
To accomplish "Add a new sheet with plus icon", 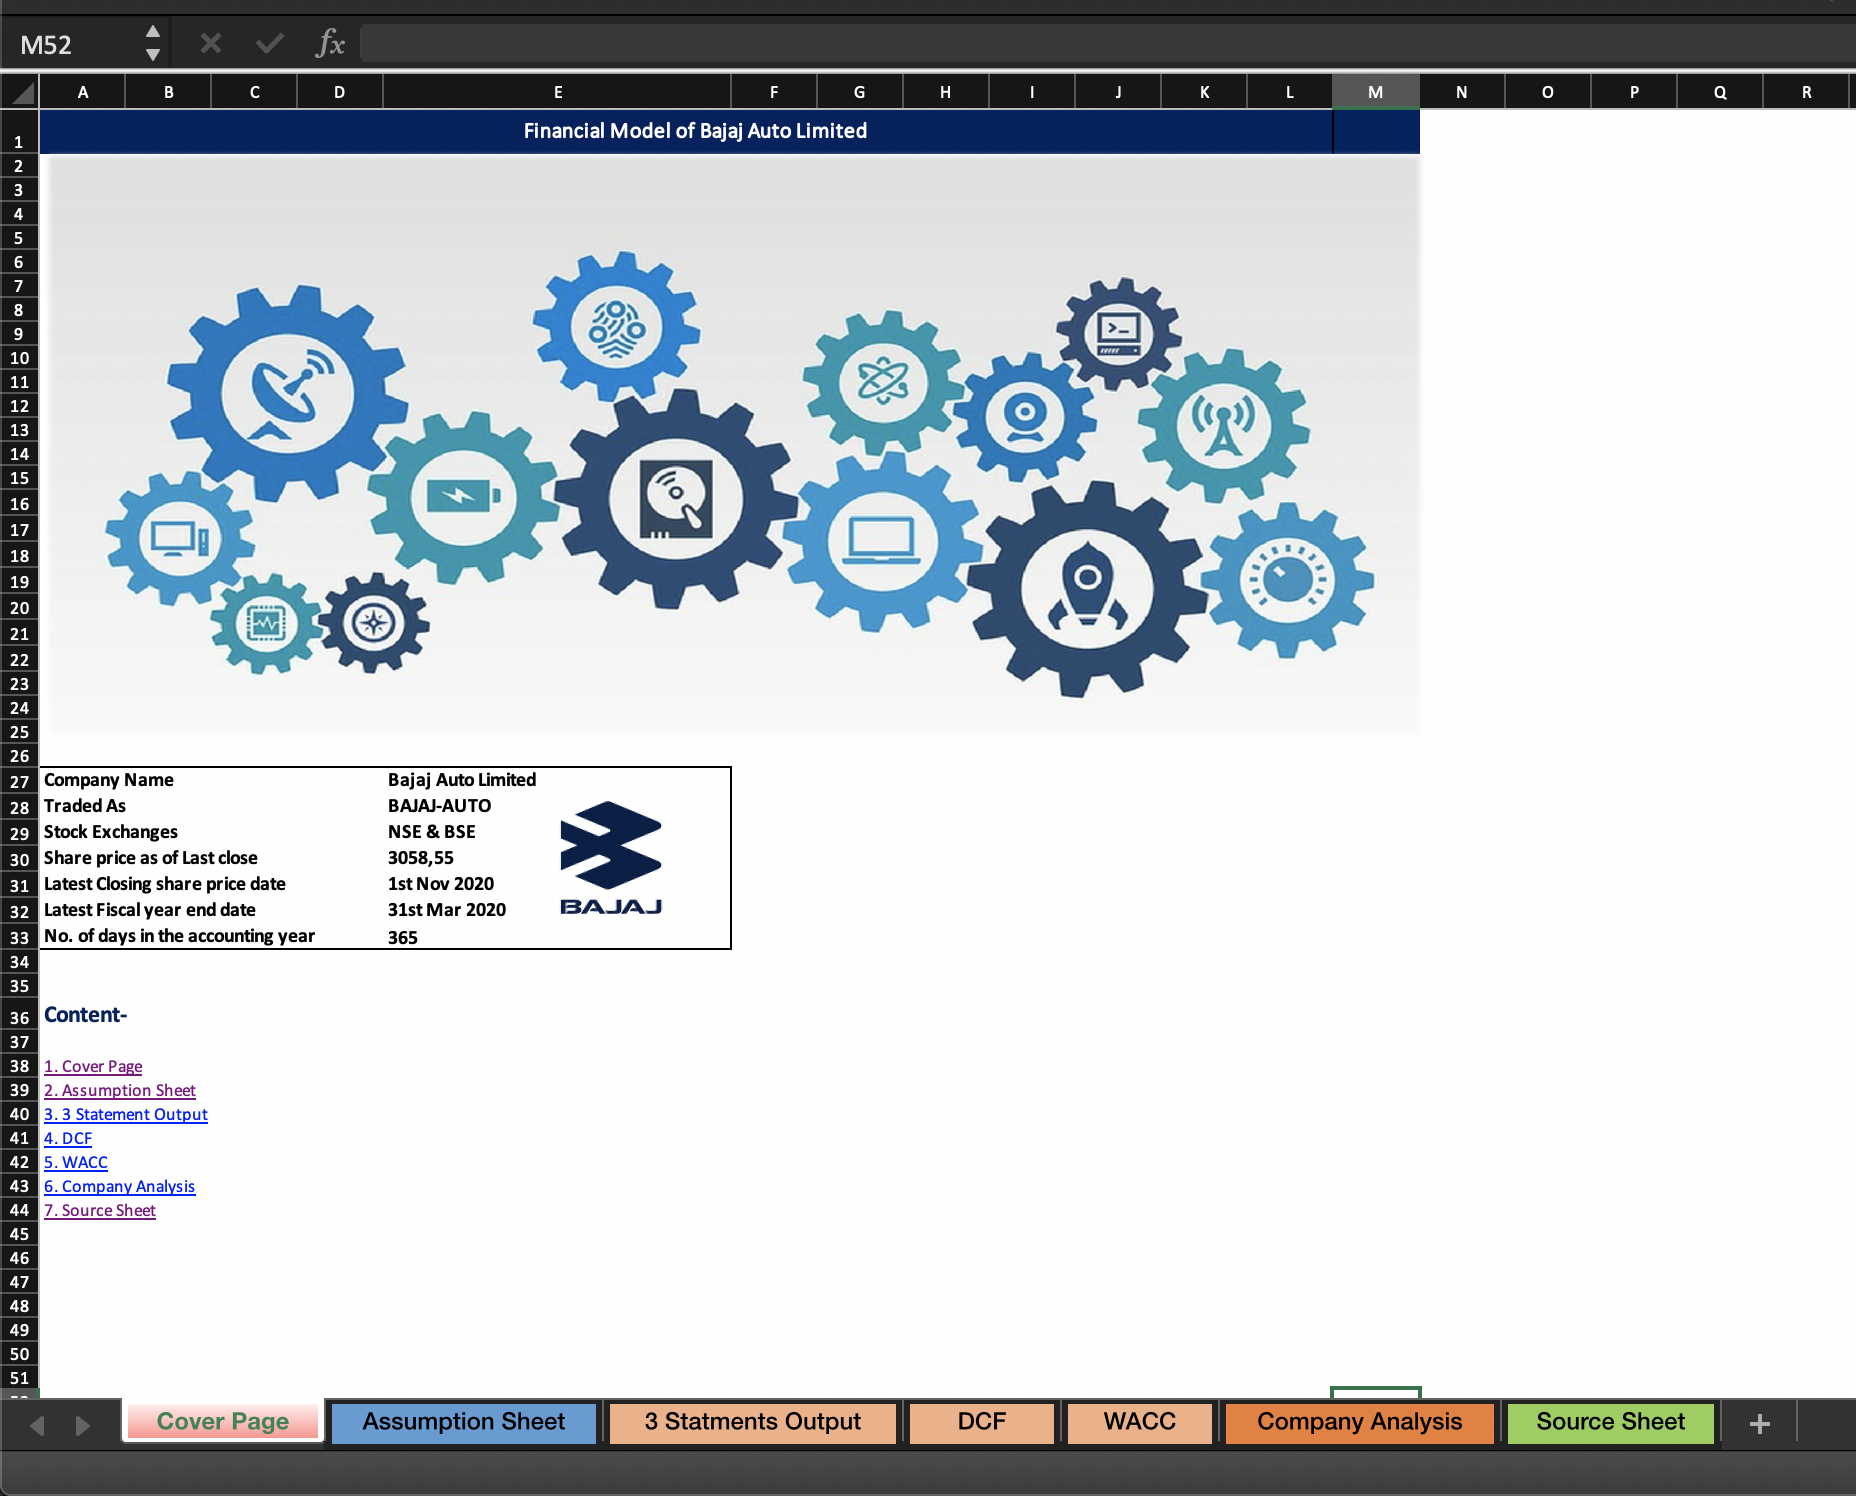I will click(1760, 1423).
